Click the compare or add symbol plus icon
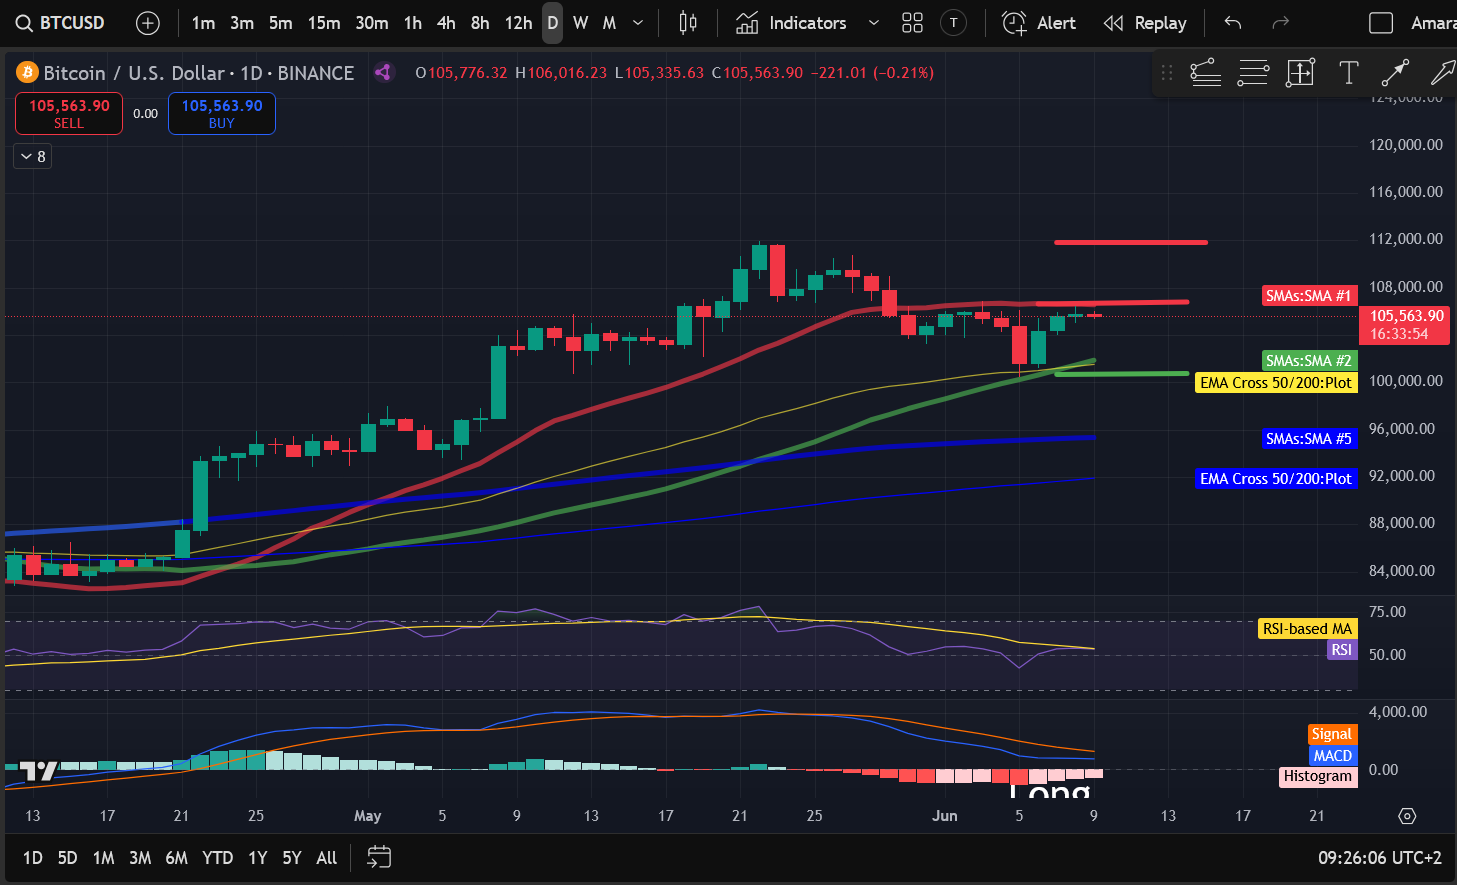 tap(147, 23)
